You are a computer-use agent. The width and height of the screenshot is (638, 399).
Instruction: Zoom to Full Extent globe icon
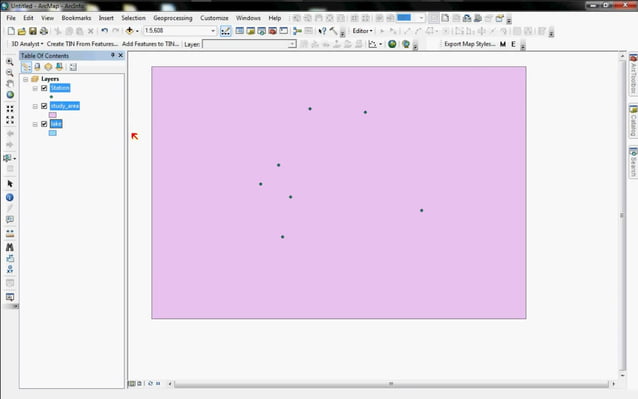(10, 95)
